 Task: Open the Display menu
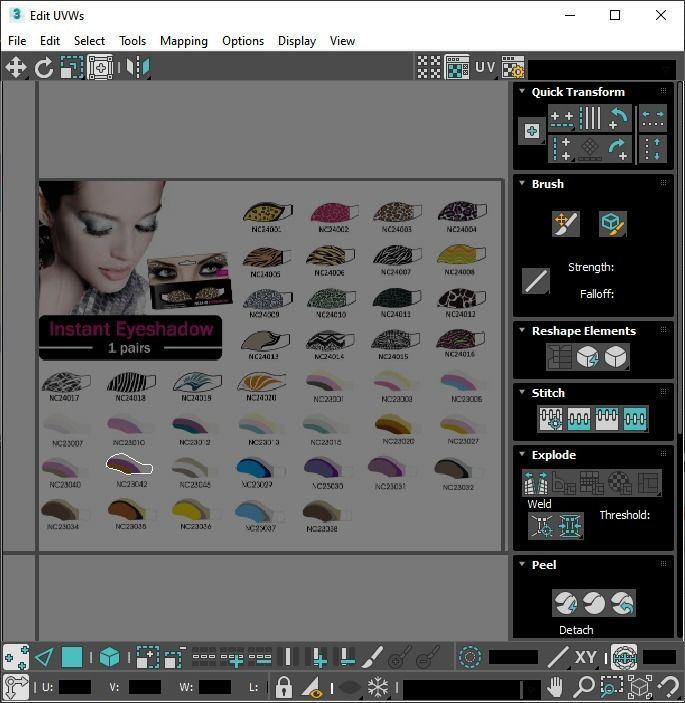tap(297, 41)
